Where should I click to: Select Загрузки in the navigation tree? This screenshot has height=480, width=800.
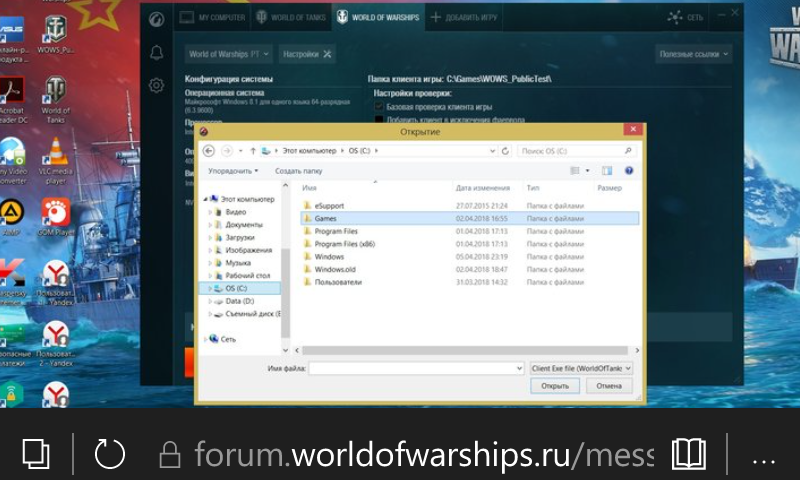(239, 237)
